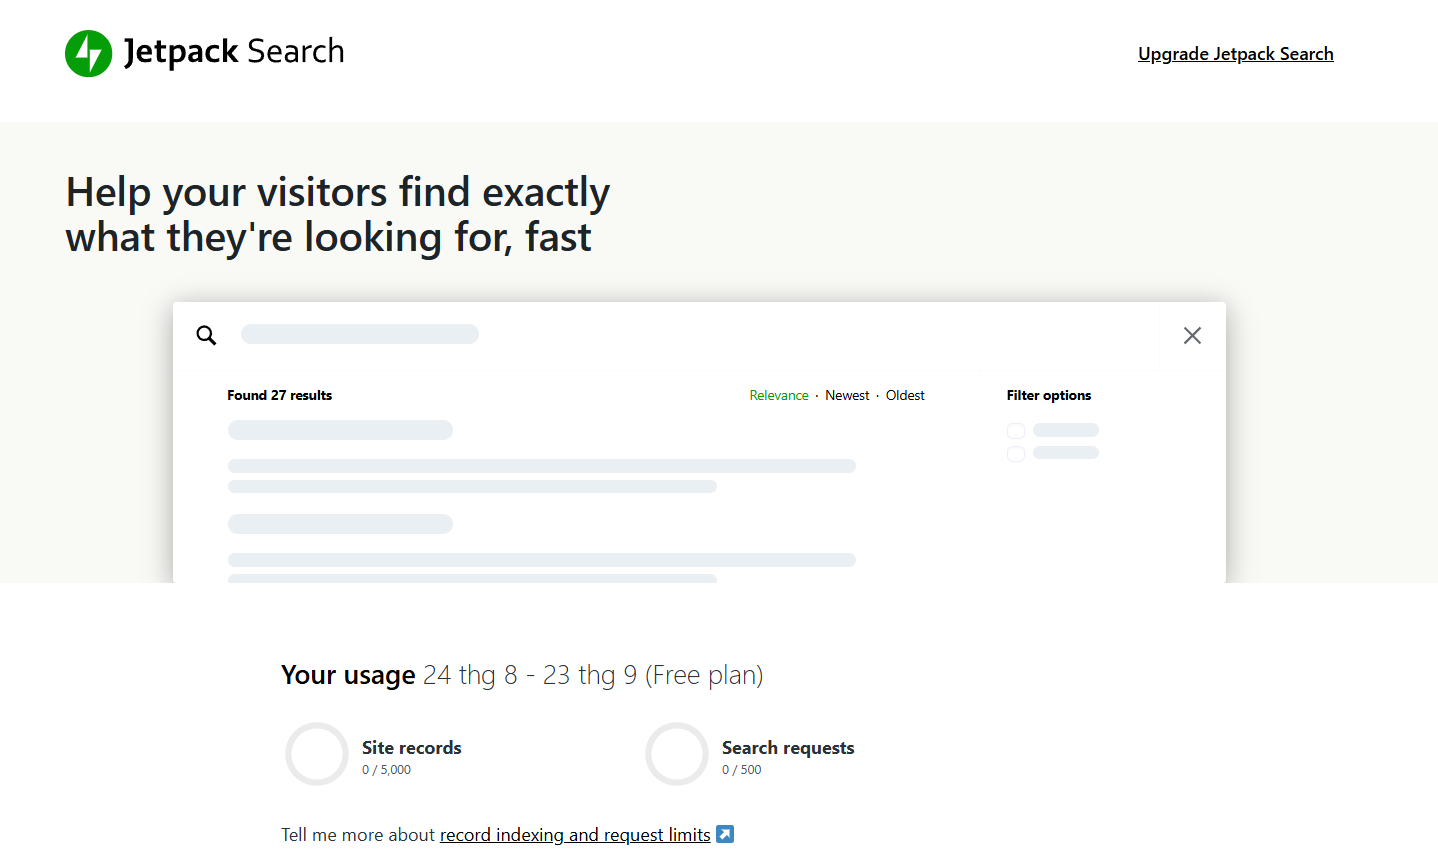The width and height of the screenshot is (1438, 852).
Task: Click the external link arrow icon
Action: point(725,834)
